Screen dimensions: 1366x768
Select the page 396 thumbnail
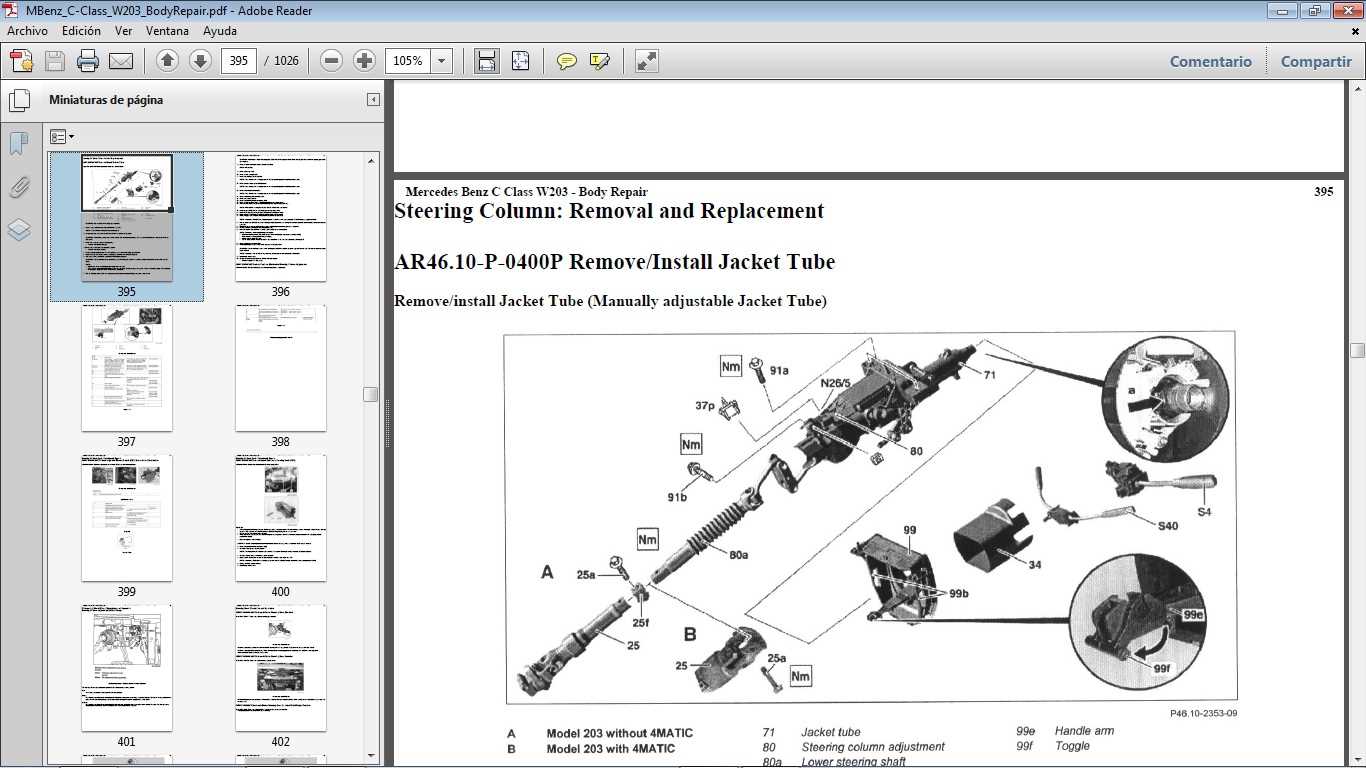(x=281, y=218)
